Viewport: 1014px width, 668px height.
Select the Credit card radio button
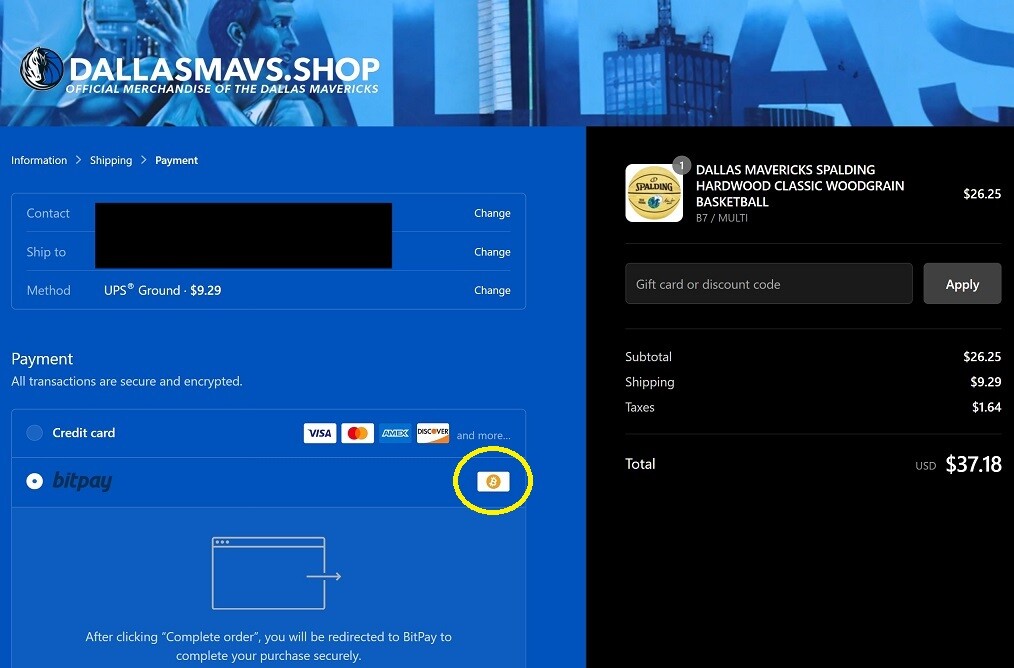[35, 433]
